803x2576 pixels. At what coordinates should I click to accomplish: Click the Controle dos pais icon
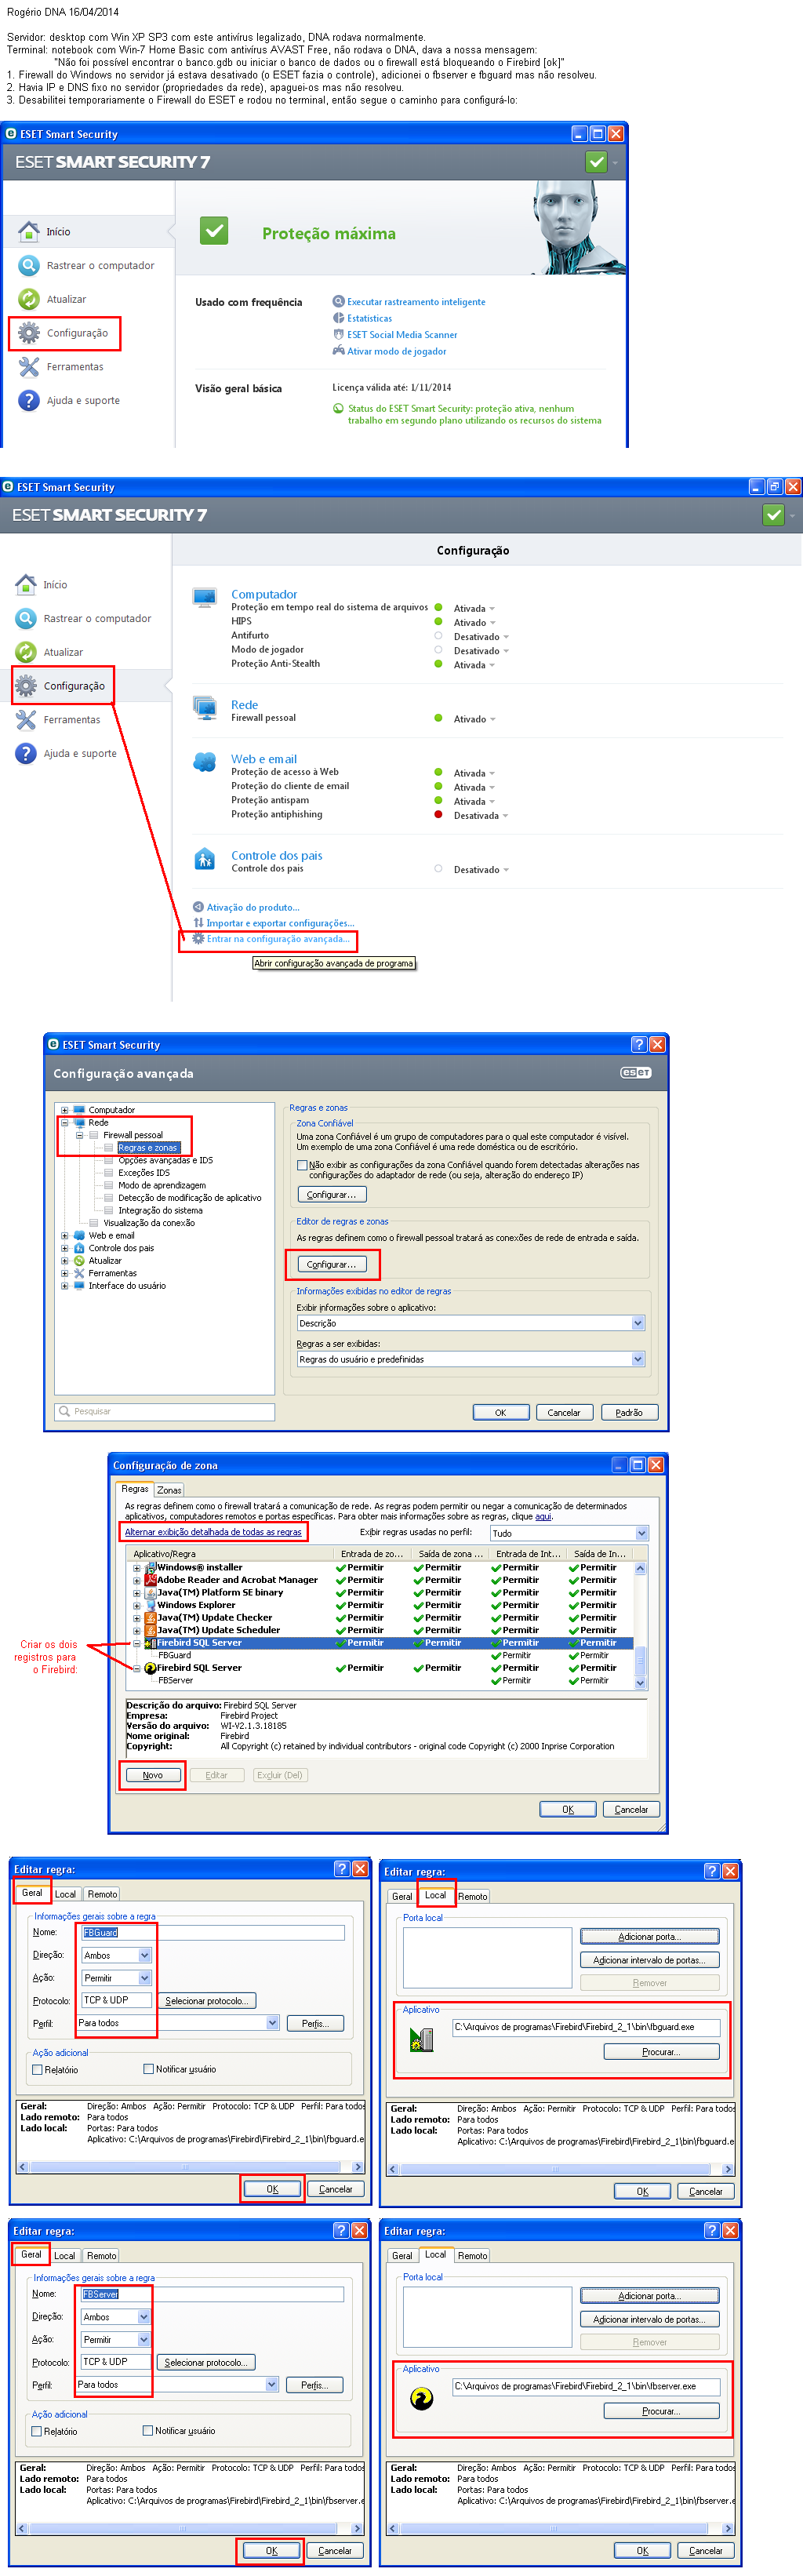pyautogui.click(x=204, y=859)
